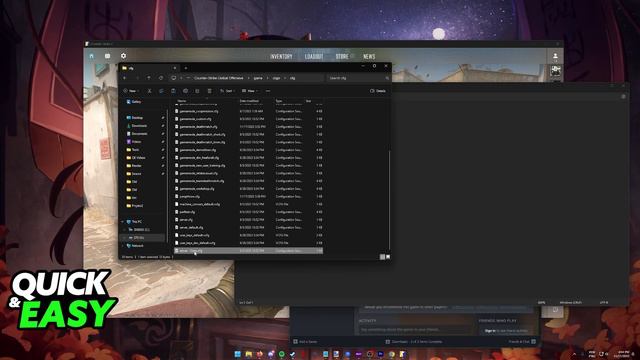640x360 pixels.
Task: Open the View dropdown
Action: (249, 91)
